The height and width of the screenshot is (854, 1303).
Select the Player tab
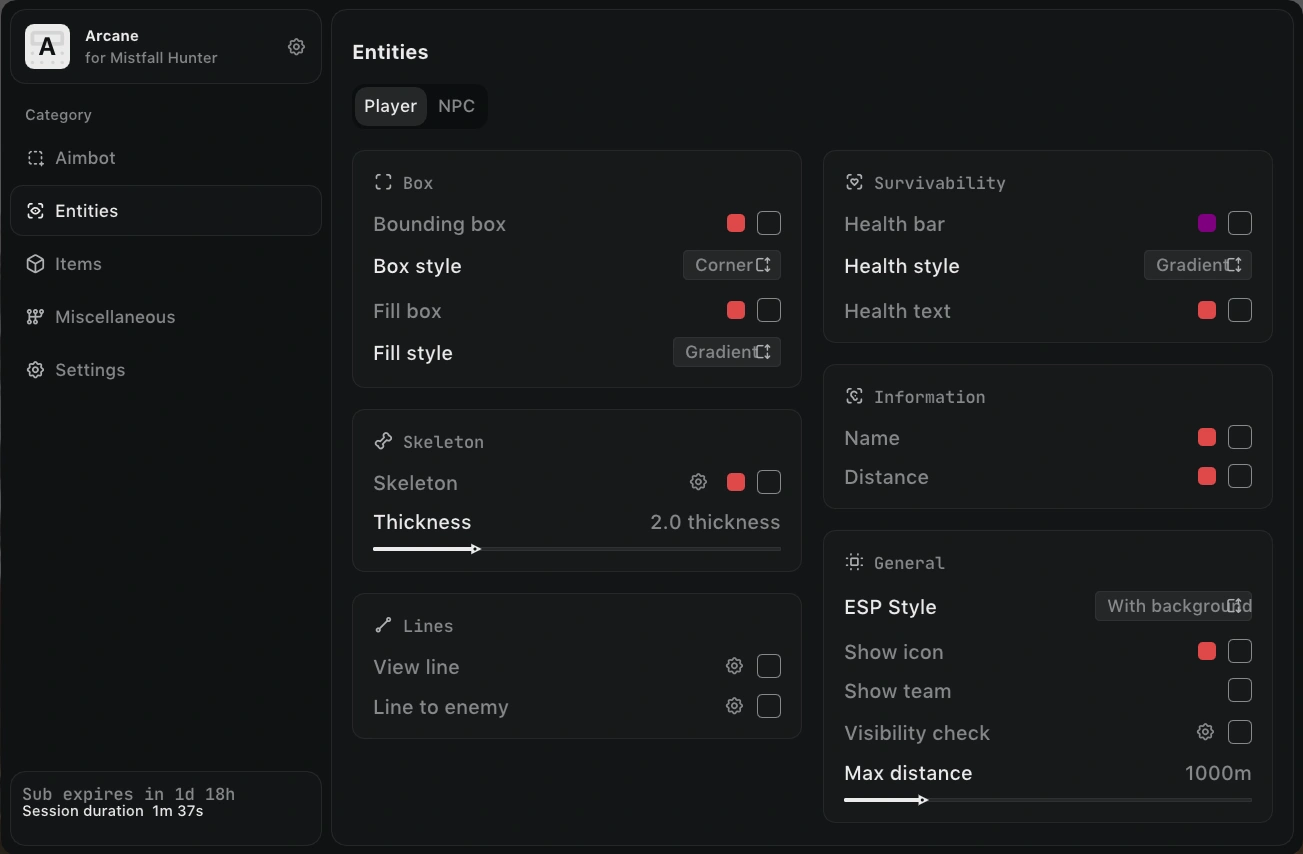pos(390,106)
